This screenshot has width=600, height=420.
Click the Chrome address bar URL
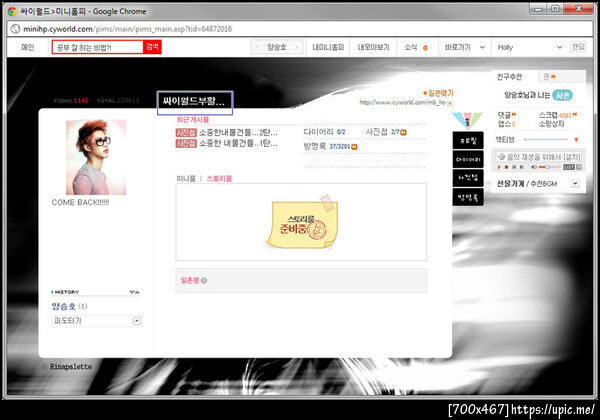click(x=127, y=29)
